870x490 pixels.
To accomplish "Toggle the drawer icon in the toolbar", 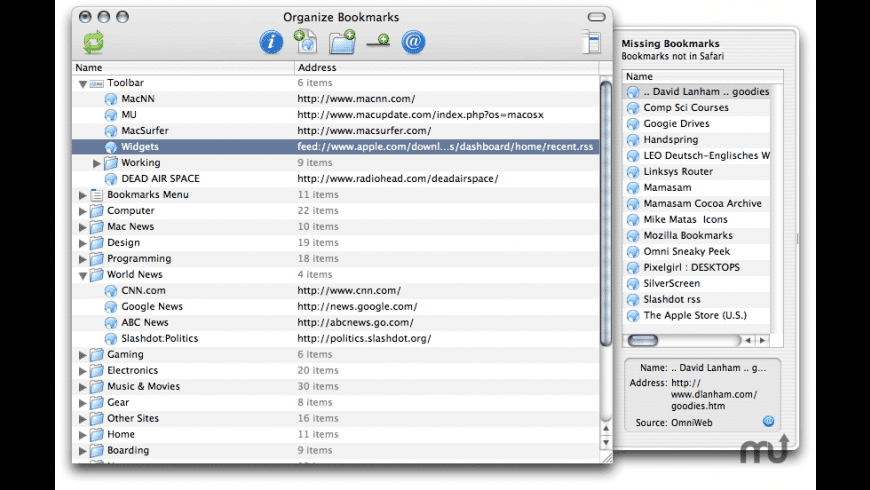I will 591,42.
